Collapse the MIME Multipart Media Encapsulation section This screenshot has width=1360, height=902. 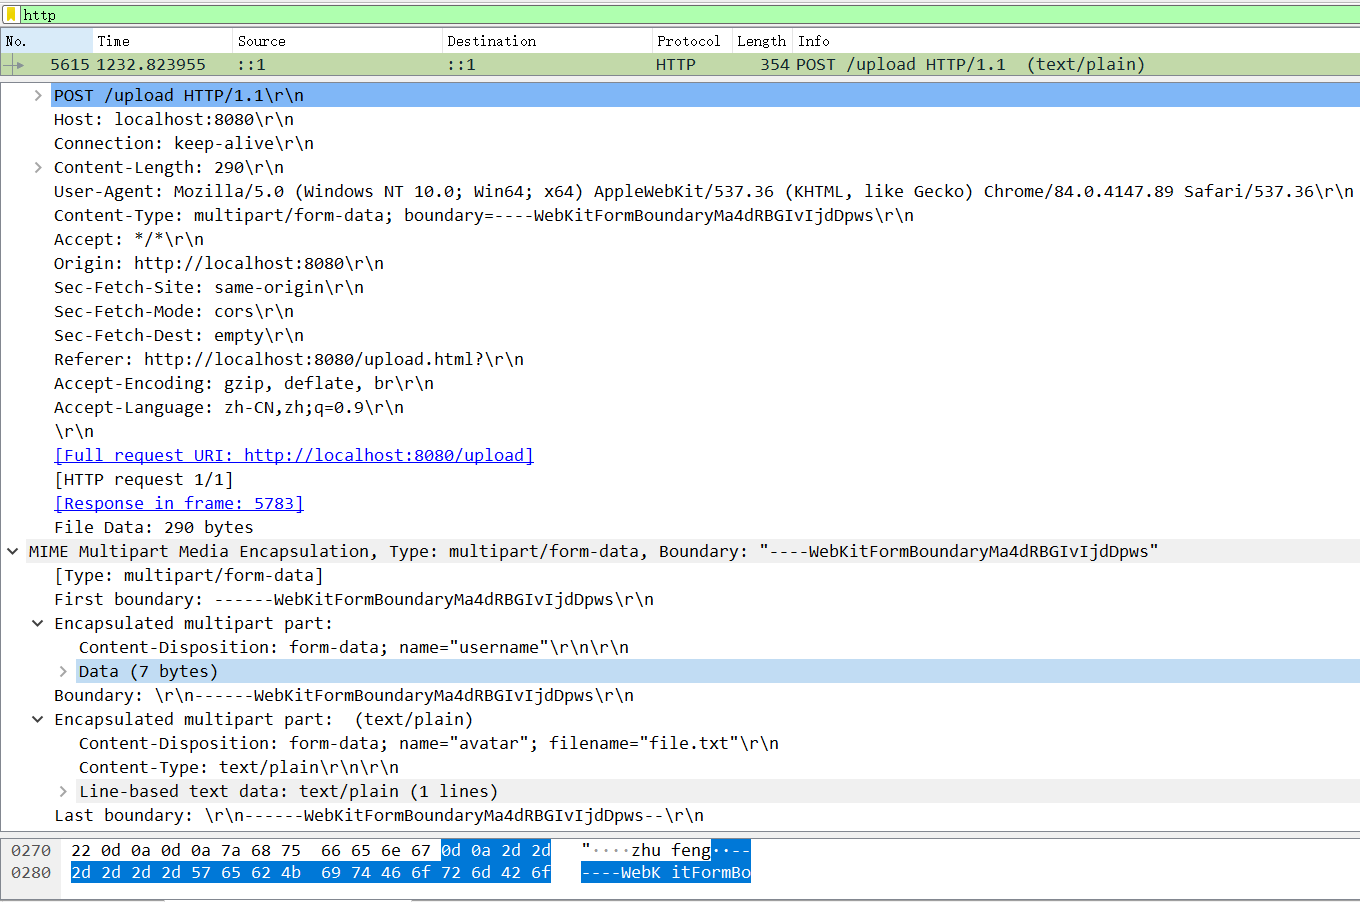coord(13,552)
